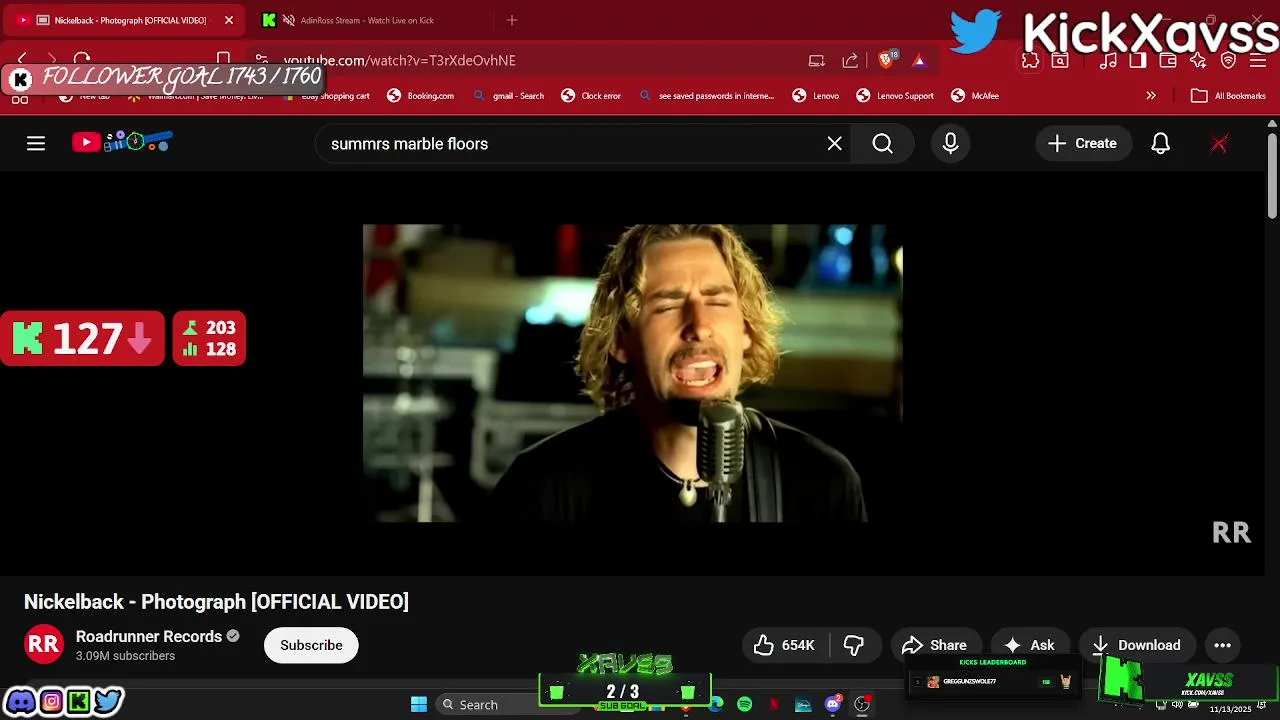Screen dimensions: 1280x720
Task: Click the bookmark page icon
Action: point(224,59)
